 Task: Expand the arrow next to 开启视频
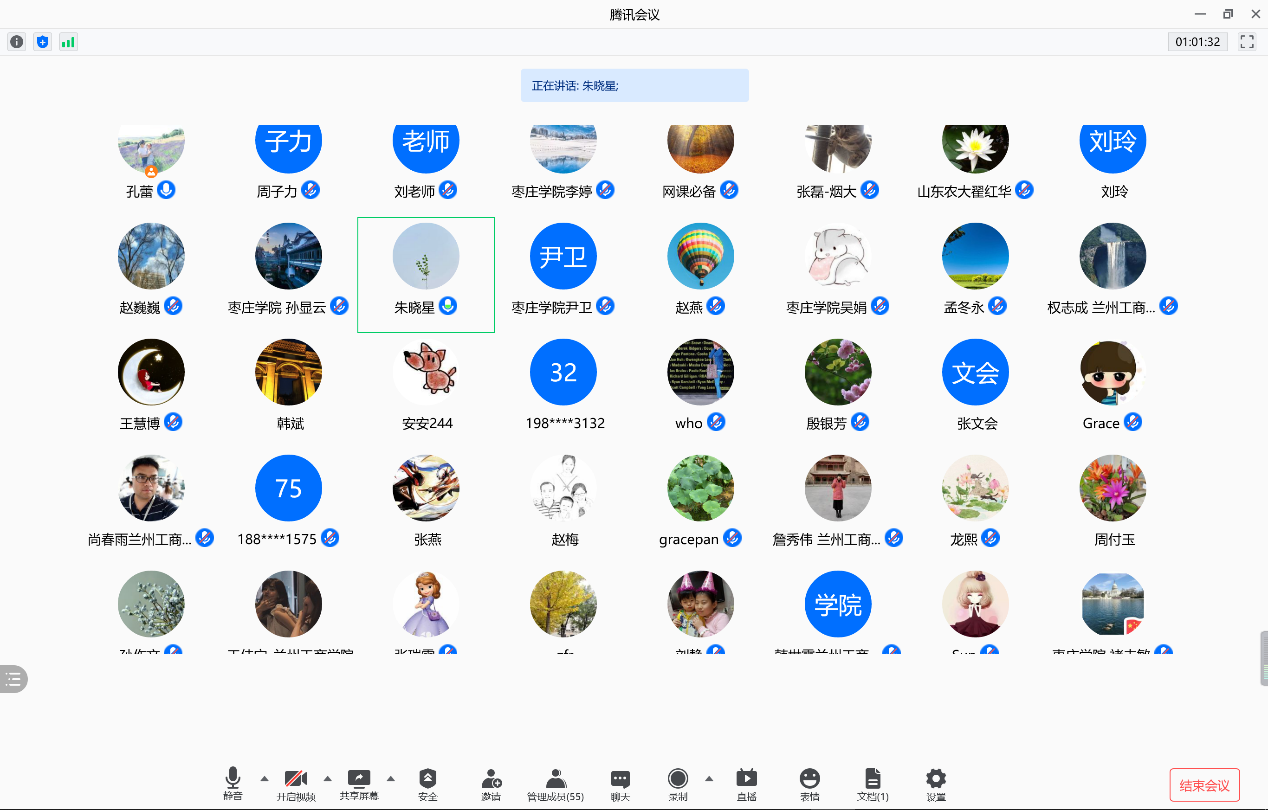coord(327,778)
